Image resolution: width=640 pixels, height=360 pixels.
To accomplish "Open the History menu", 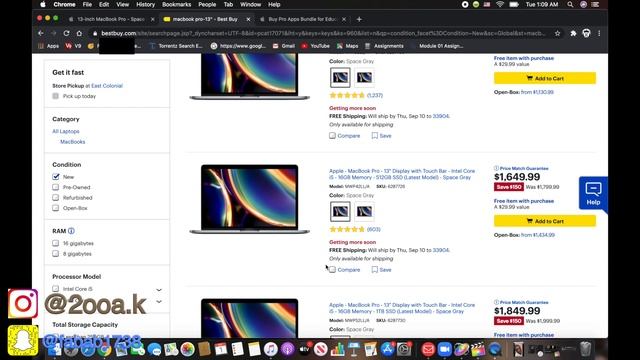I will pos(145,4).
